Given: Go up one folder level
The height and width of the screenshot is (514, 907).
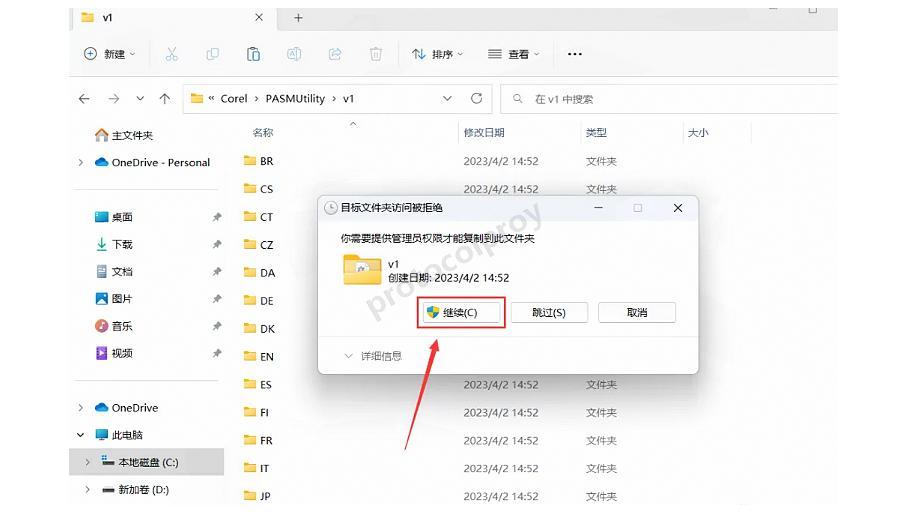Looking at the screenshot, I should pyautogui.click(x=165, y=99).
